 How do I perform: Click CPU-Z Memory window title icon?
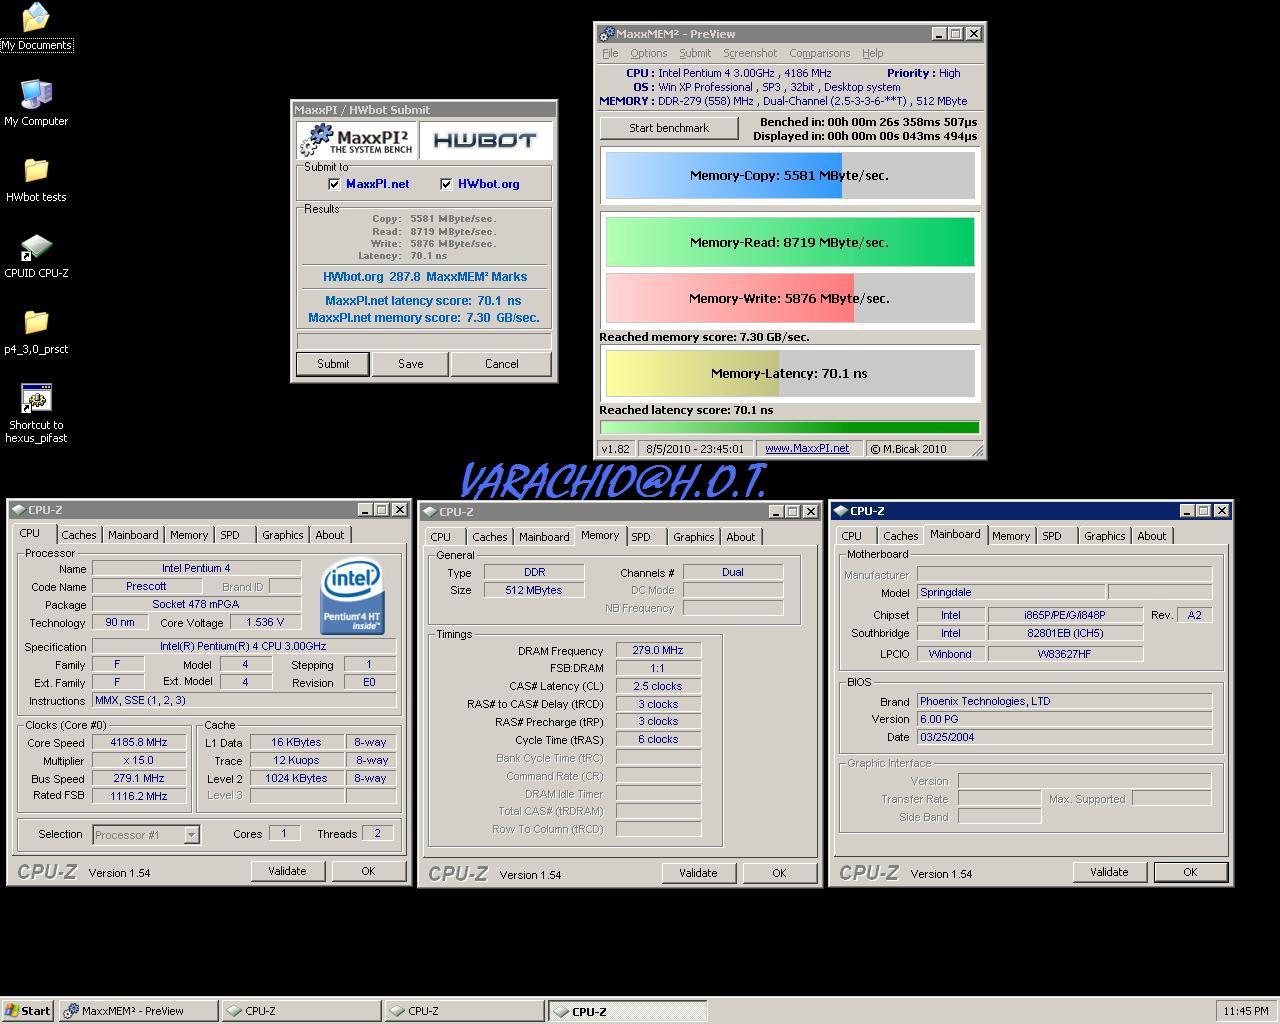[430, 511]
